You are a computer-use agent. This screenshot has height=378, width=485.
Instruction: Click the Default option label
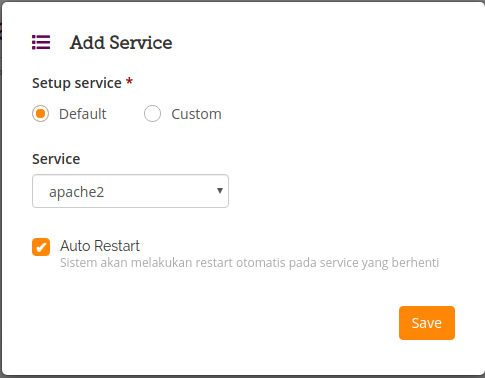(83, 114)
